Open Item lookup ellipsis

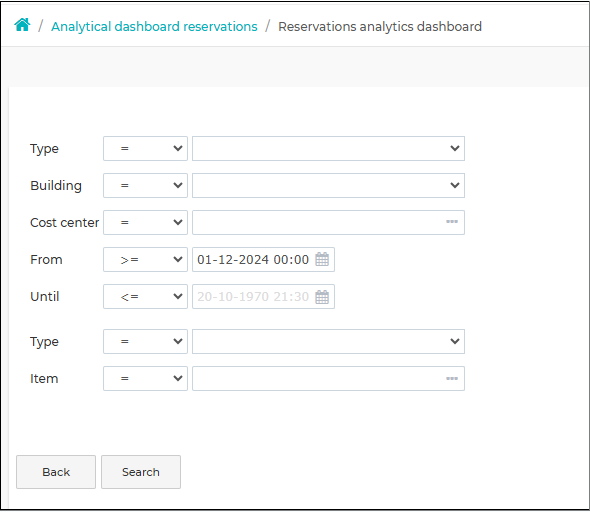pyautogui.click(x=452, y=378)
